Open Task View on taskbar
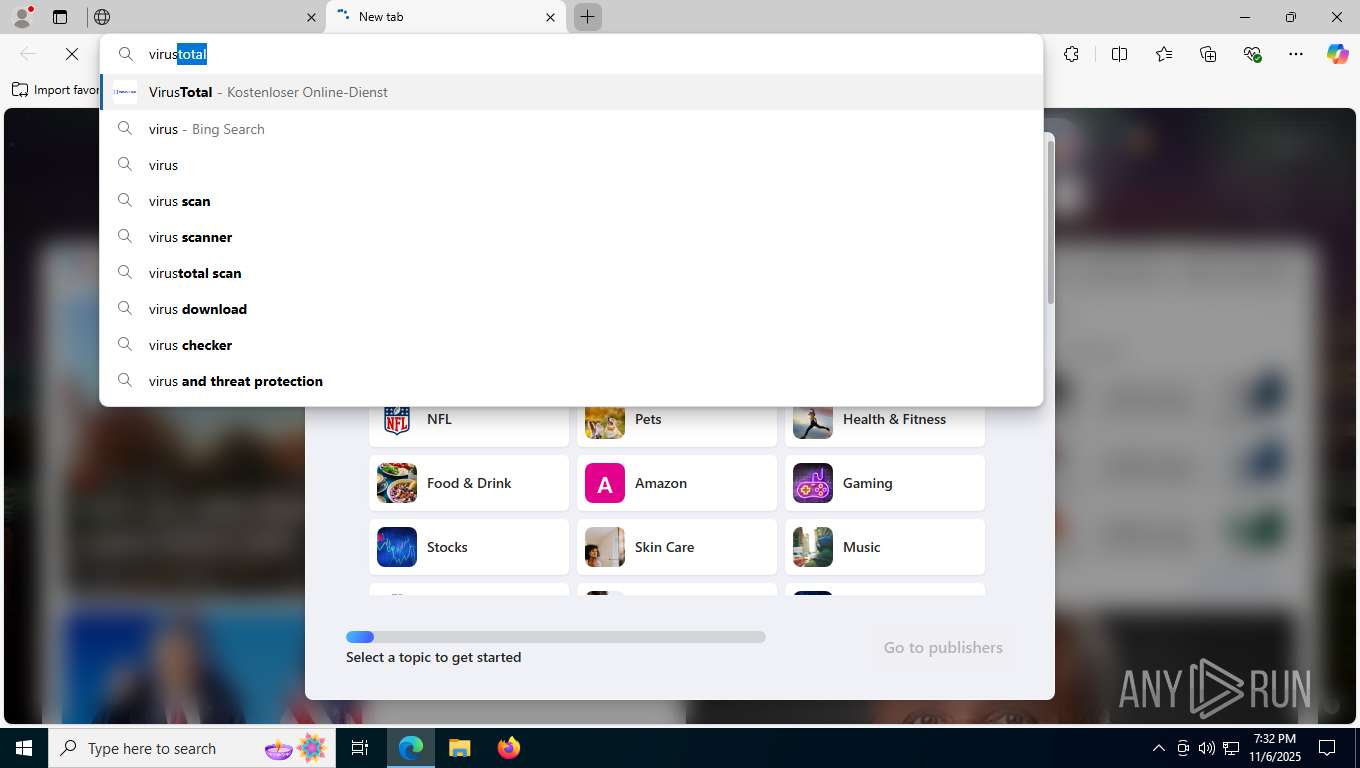The image size is (1360, 768). 360,748
